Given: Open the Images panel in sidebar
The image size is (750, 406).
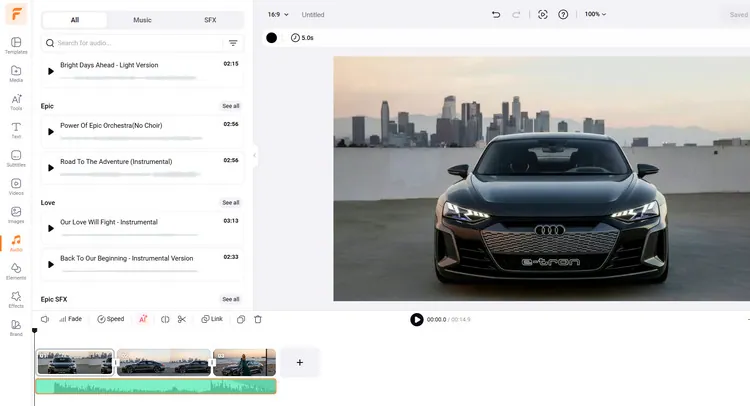Looking at the screenshot, I should pyautogui.click(x=16, y=215).
